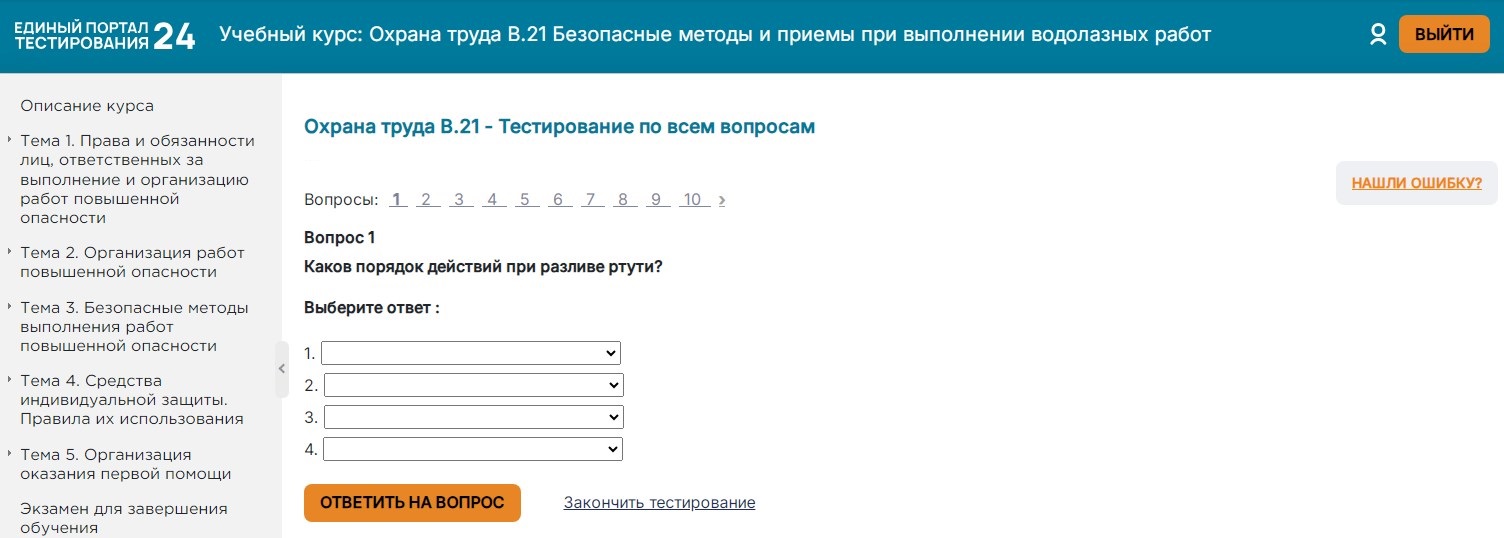This screenshot has height=538, width=1504.
Task: Submit answer with ОТВЕТИТЬ НА ВОПРОС
Action: coord(412,503)
